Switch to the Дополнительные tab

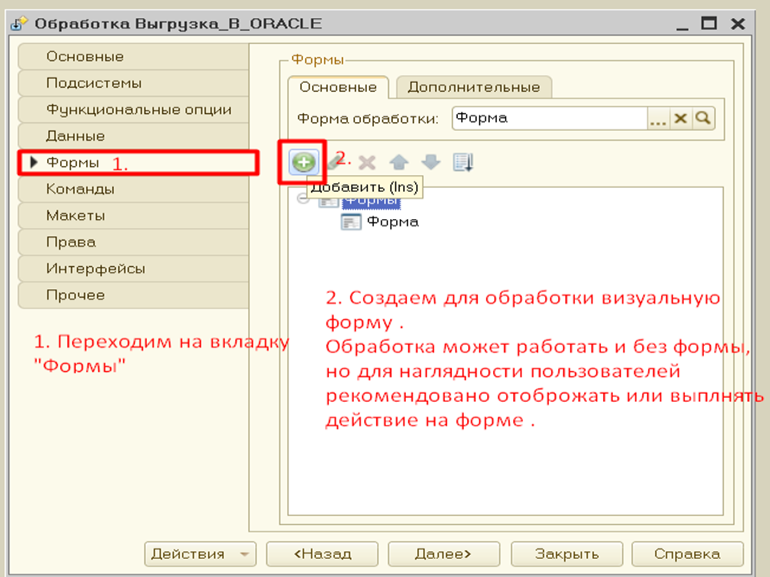coord(474,87)
